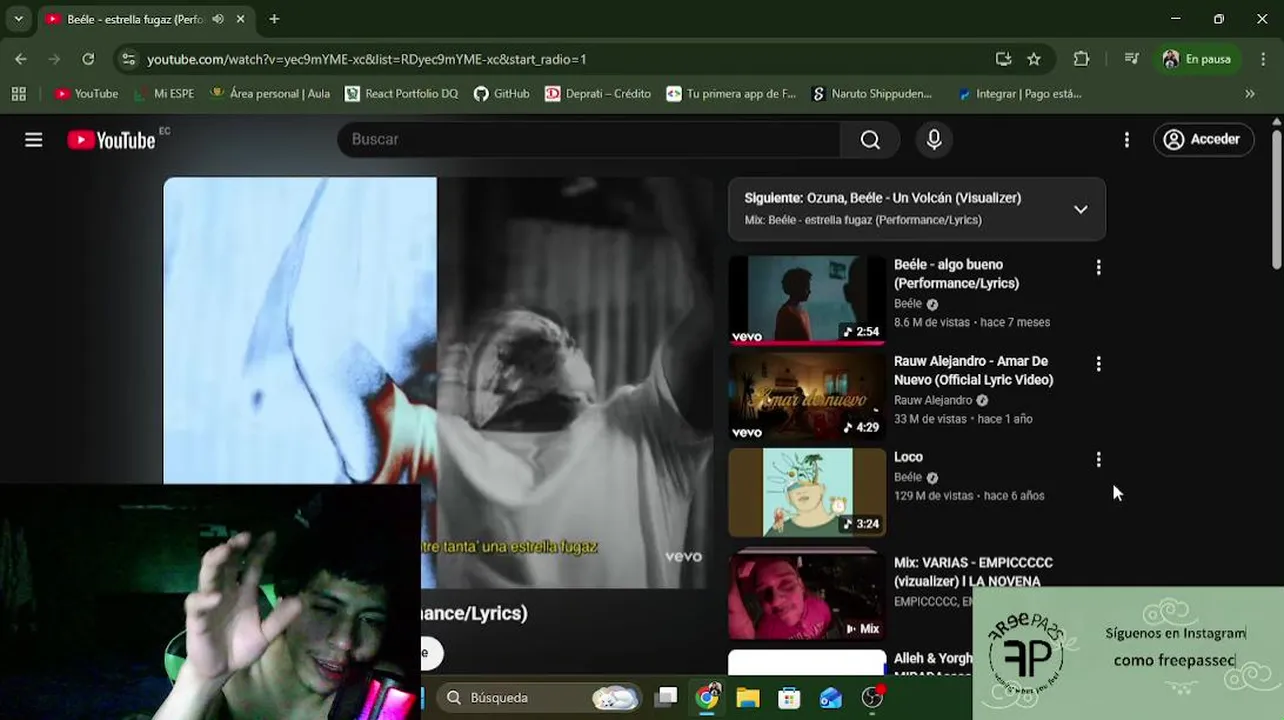Close the Beéle - estrella fugaz tab
Screen dimensions: 1284x720
coord(241,19)
